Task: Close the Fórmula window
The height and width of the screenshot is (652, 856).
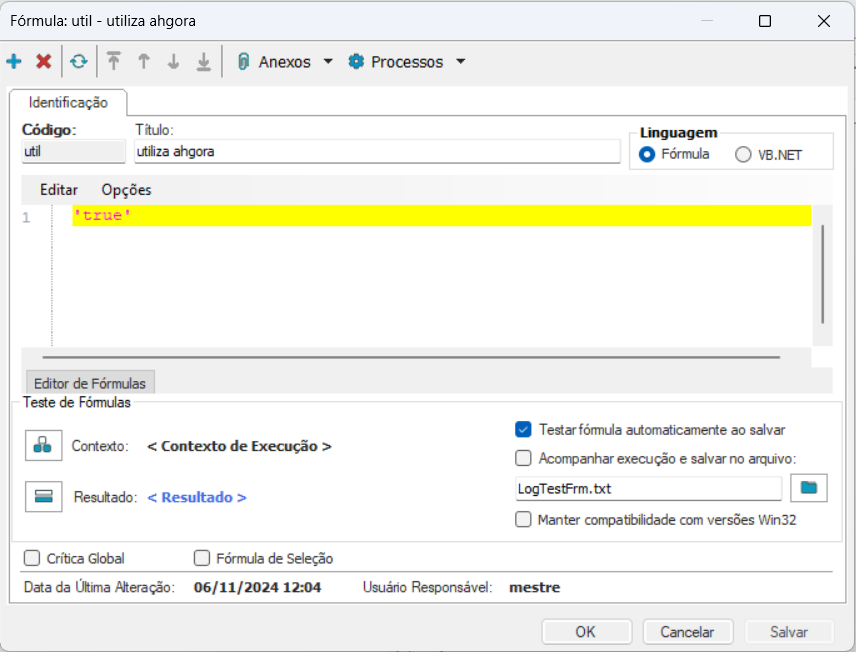Action: pos(824,21)
